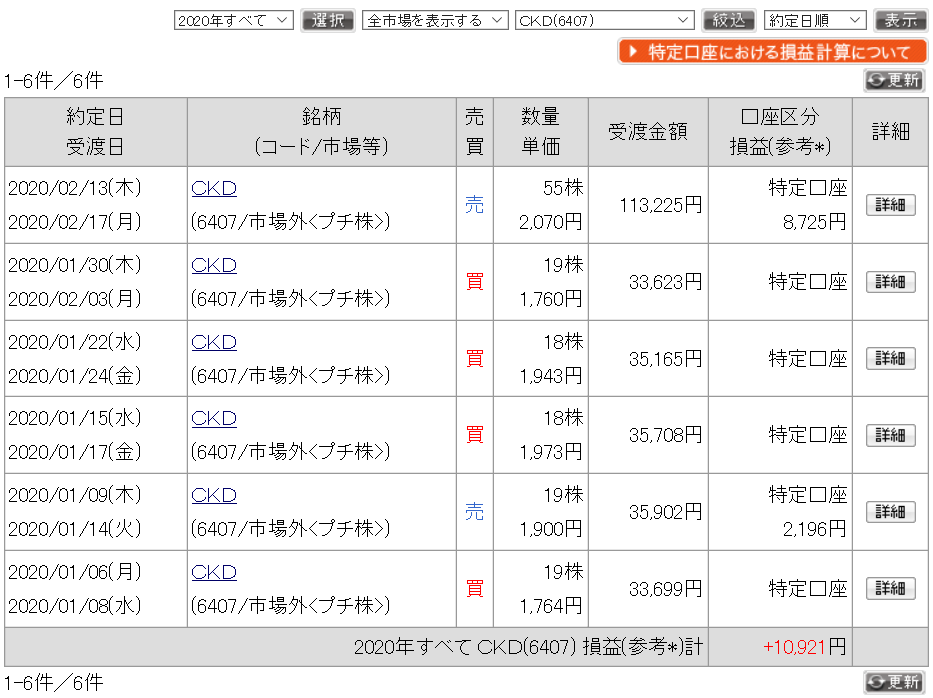Image resolution: width=933 pixels, height=698 pixels.
Task: Click the 買 marker in 2020/01/06 row
Action: click(x=474, y=589)
